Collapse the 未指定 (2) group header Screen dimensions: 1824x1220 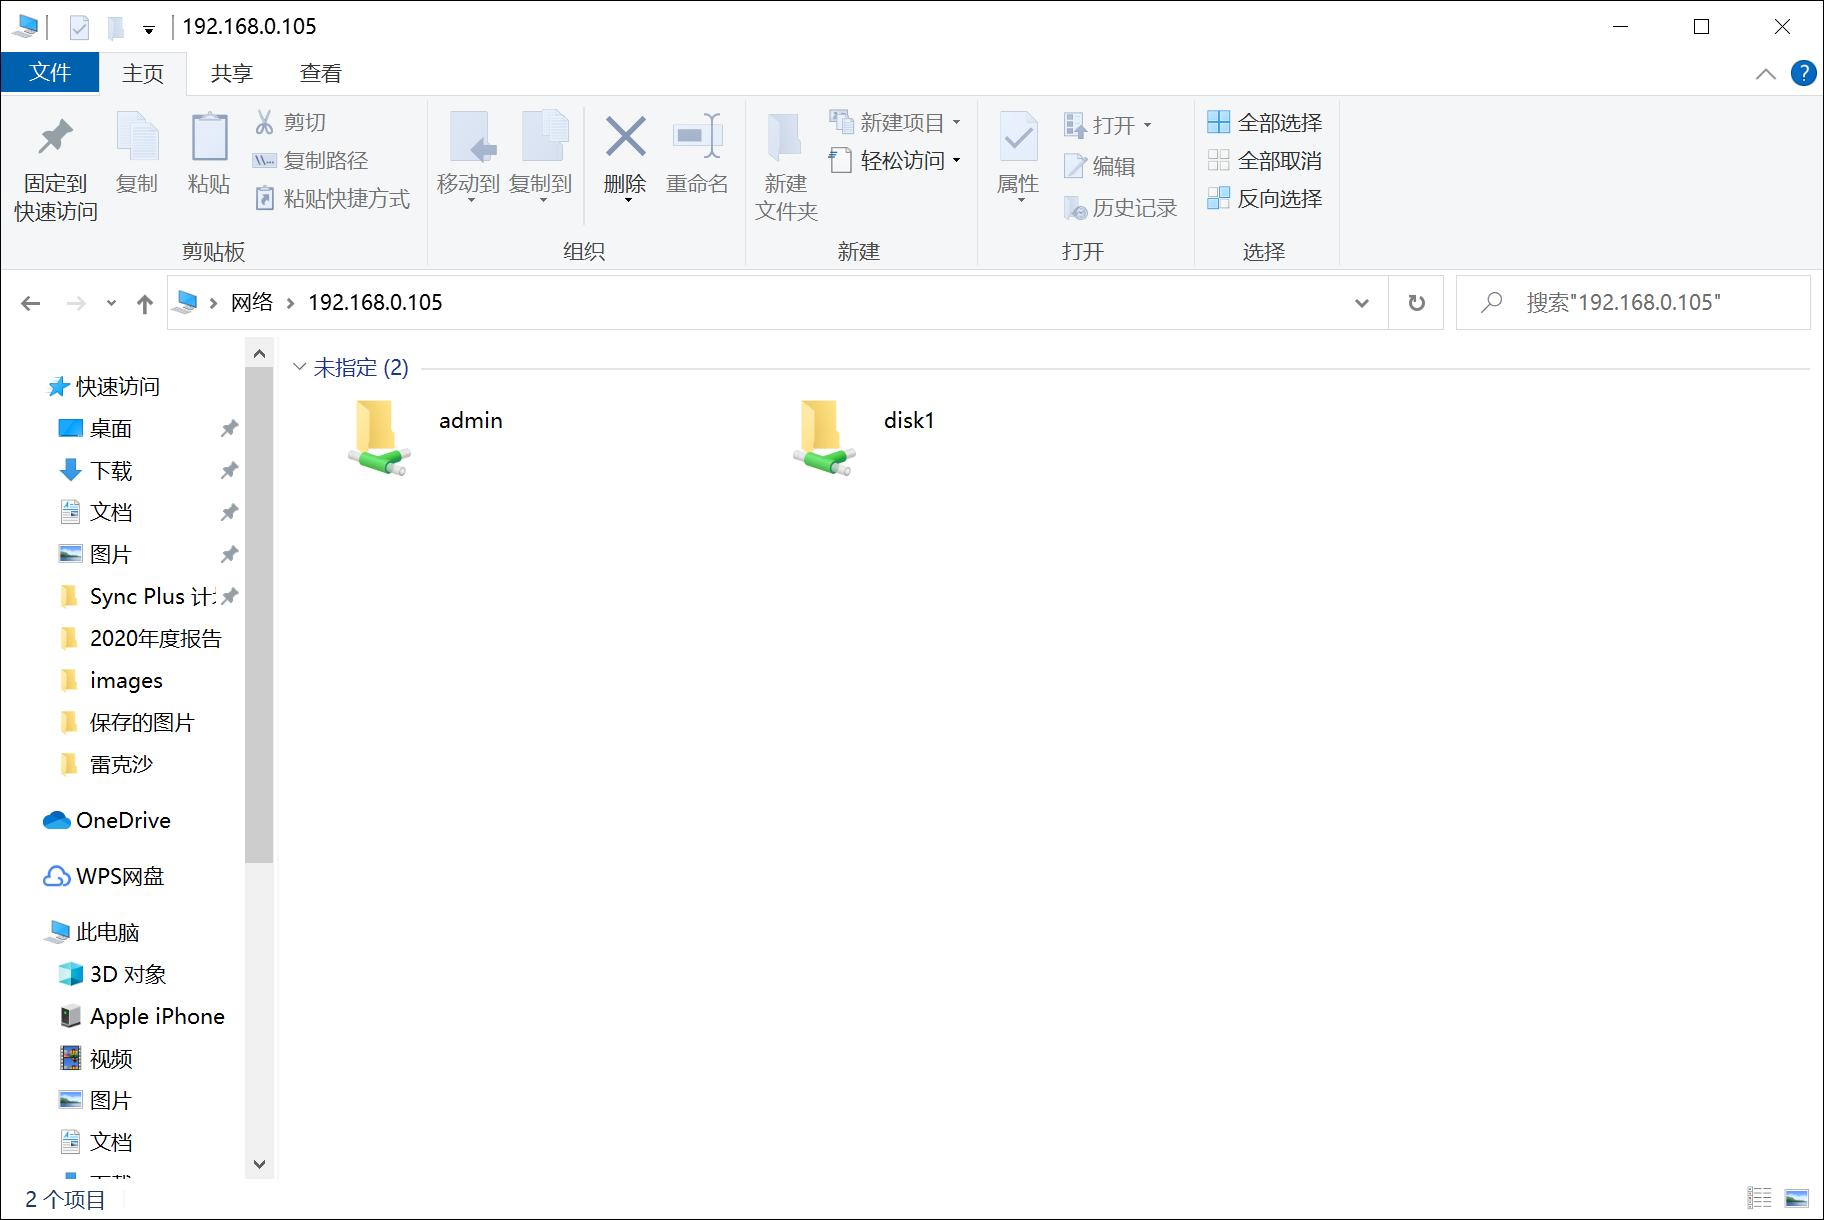(299, 367)
